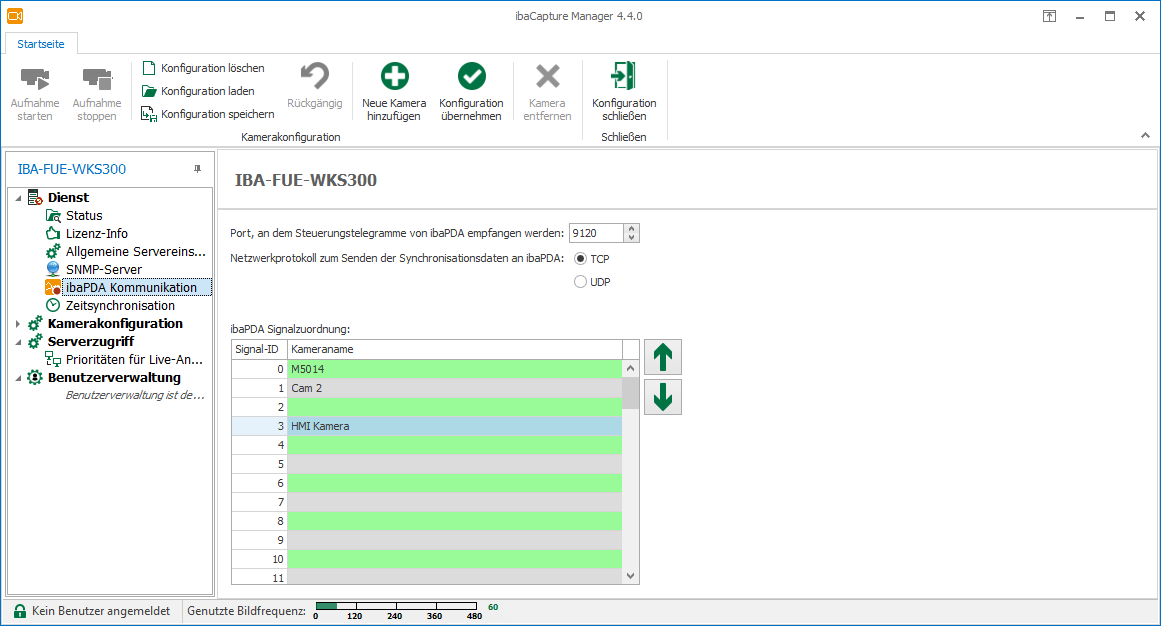1161x626 pixels.
Task: Collapse the ribbon with the chevron
Action: [x=1145, y=135]
